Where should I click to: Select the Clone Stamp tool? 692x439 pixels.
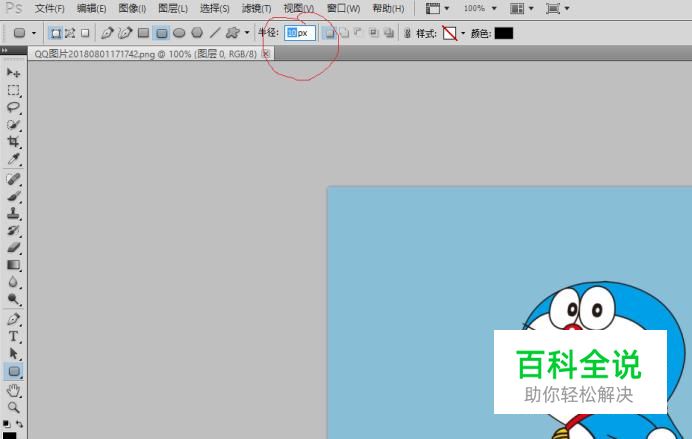13,213
